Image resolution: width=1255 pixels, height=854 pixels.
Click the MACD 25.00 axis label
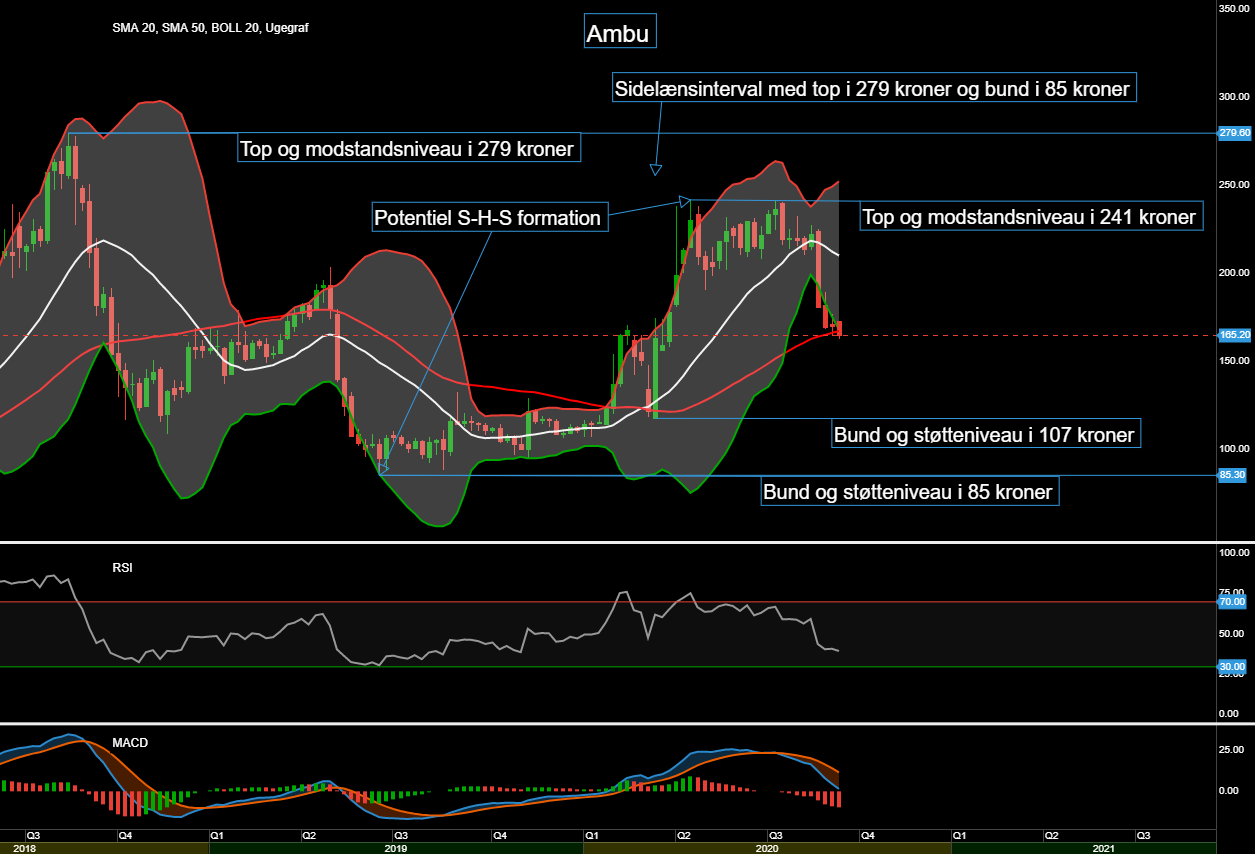point(1232,749)
